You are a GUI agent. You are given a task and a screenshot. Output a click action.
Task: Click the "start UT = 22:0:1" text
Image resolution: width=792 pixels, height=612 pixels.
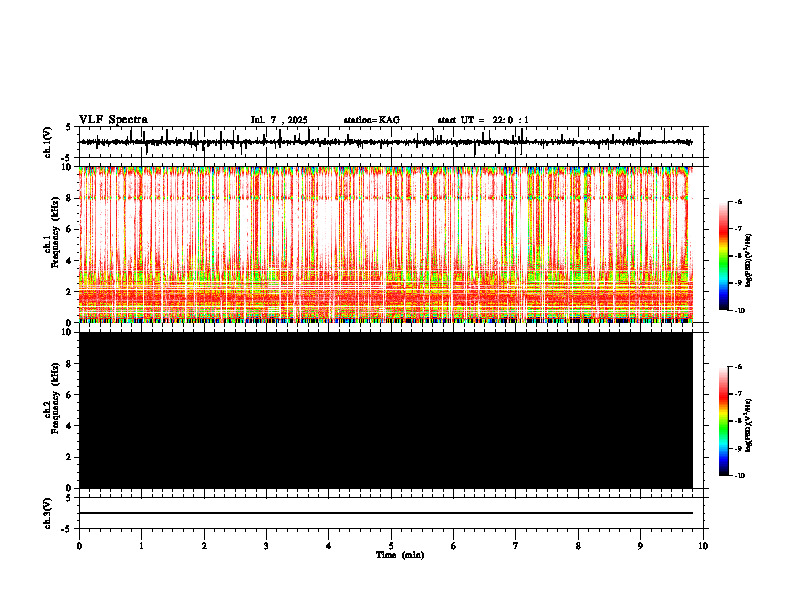[x=483, y=120]
